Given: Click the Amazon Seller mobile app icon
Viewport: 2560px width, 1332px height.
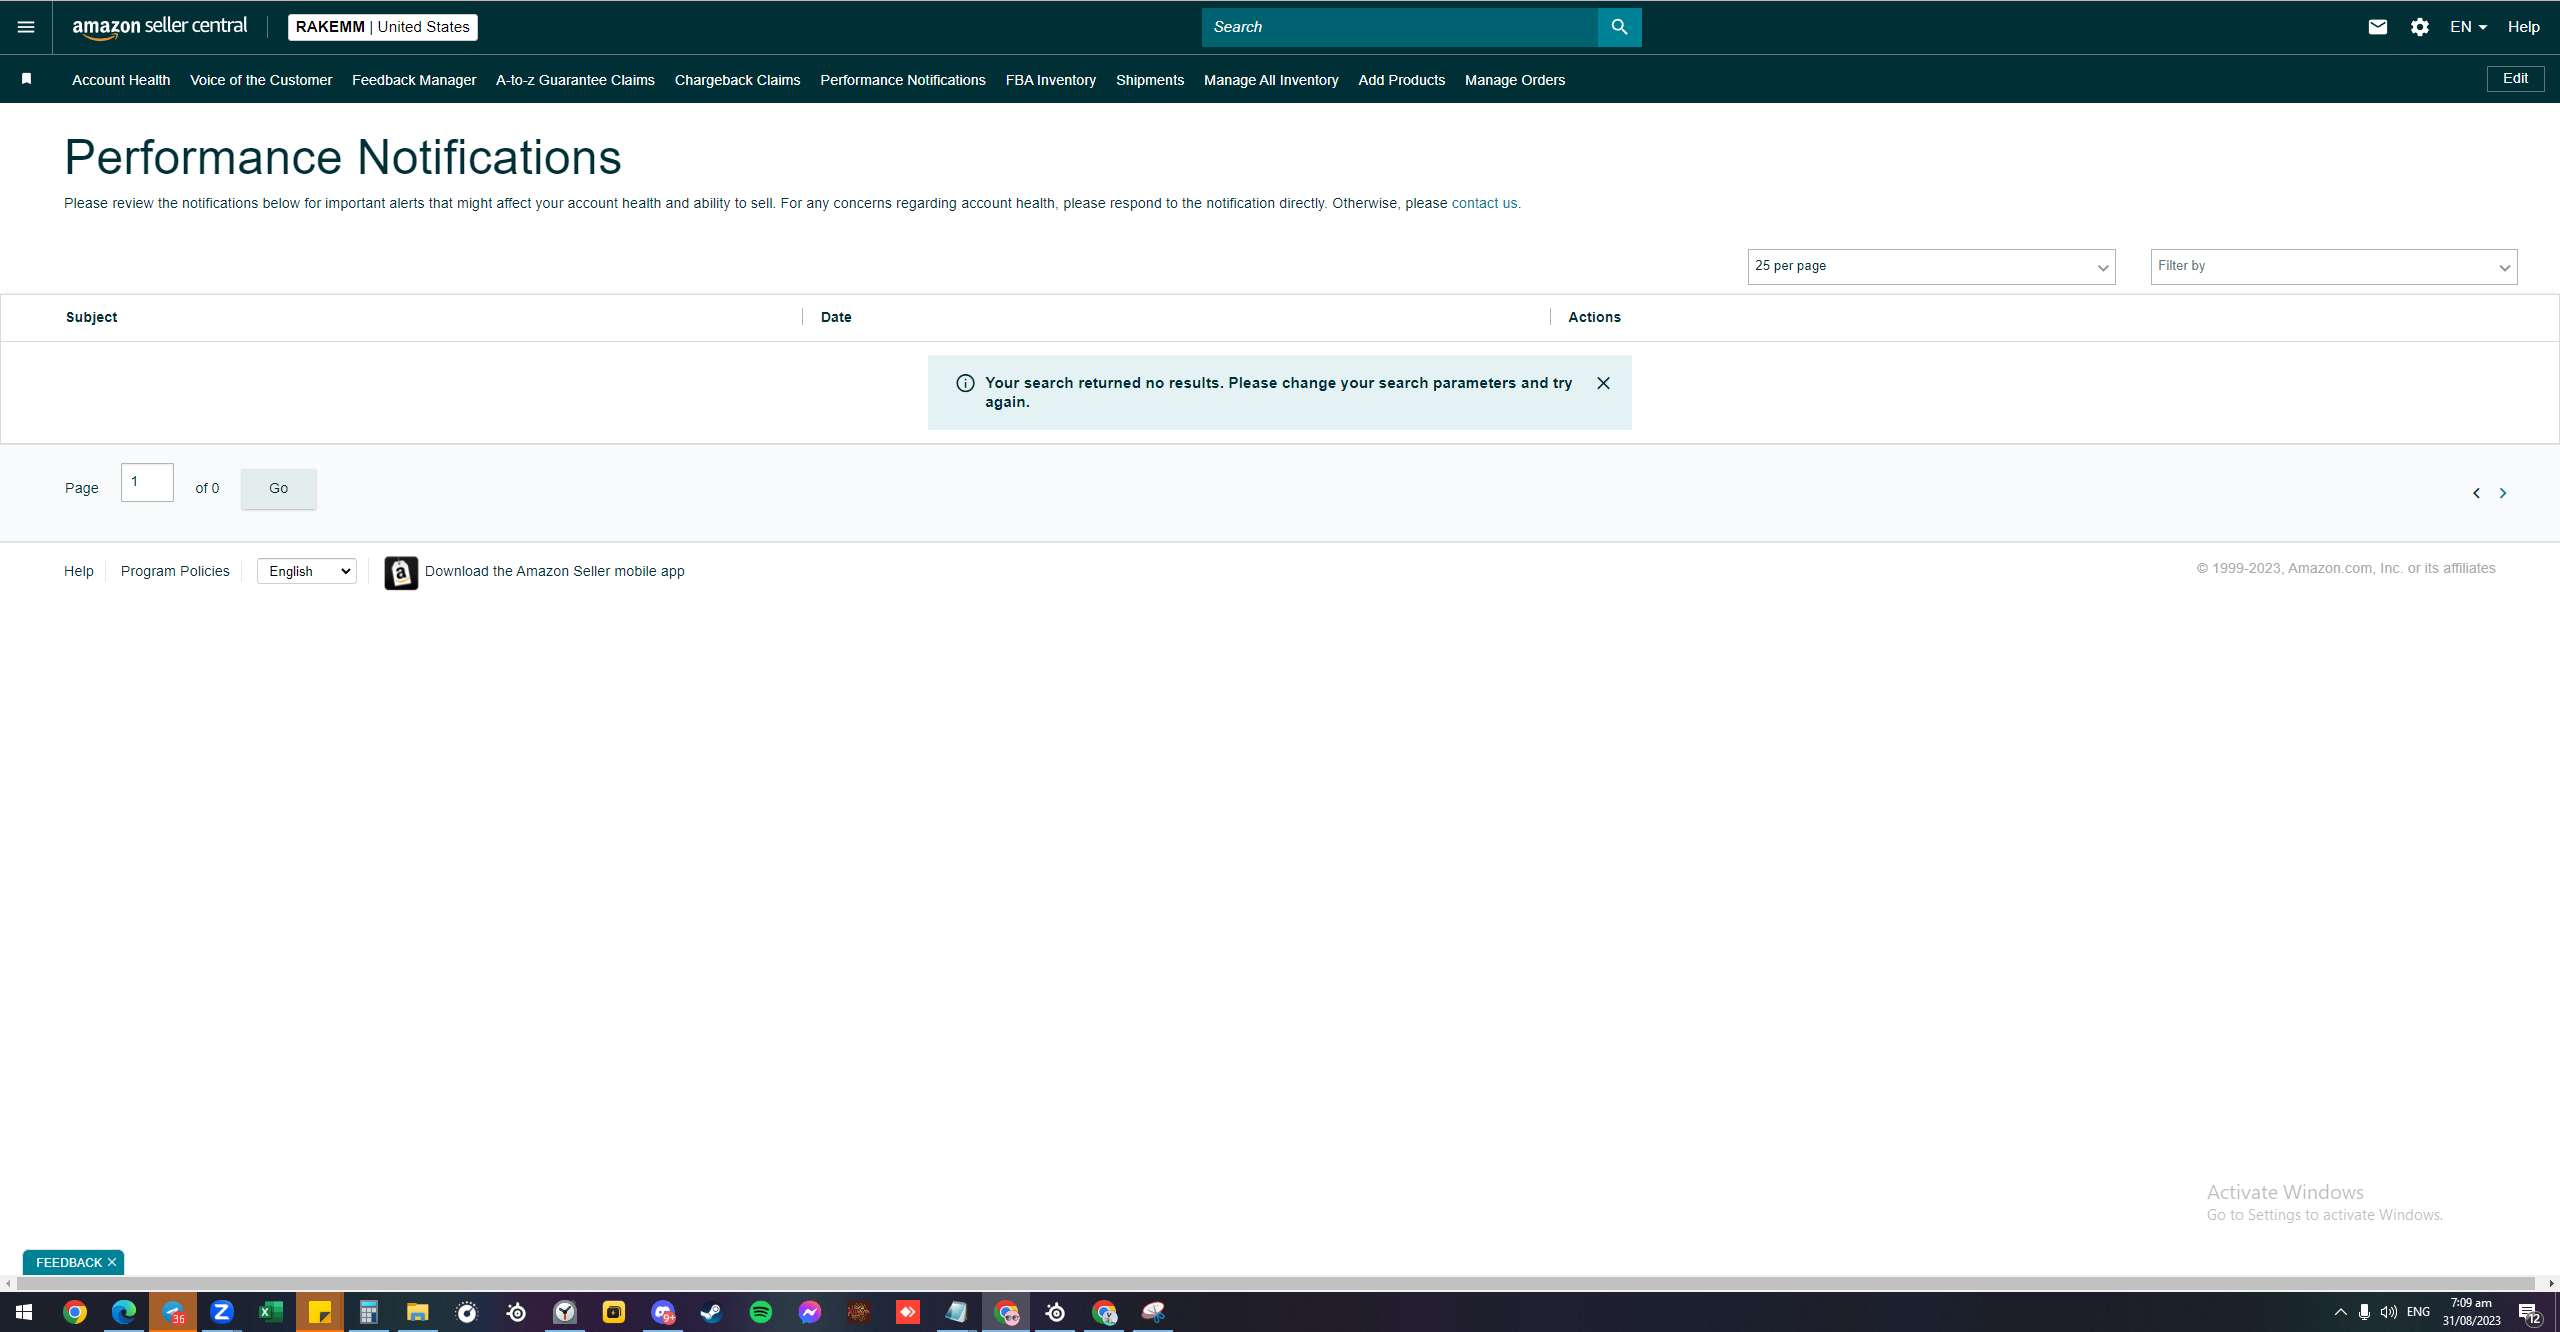Looking at the screenshot, I should pyautogui.click(x=401, y=573).
